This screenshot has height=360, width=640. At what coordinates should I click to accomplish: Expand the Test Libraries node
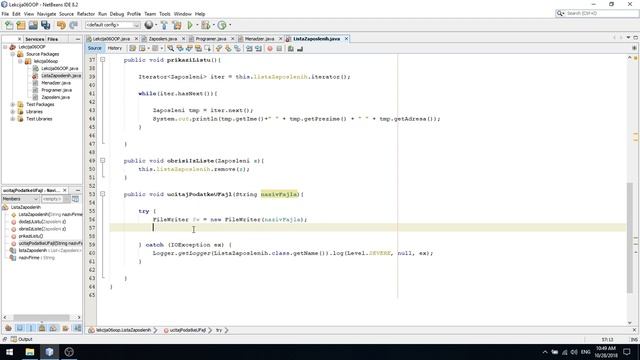(x=13, y=119)
